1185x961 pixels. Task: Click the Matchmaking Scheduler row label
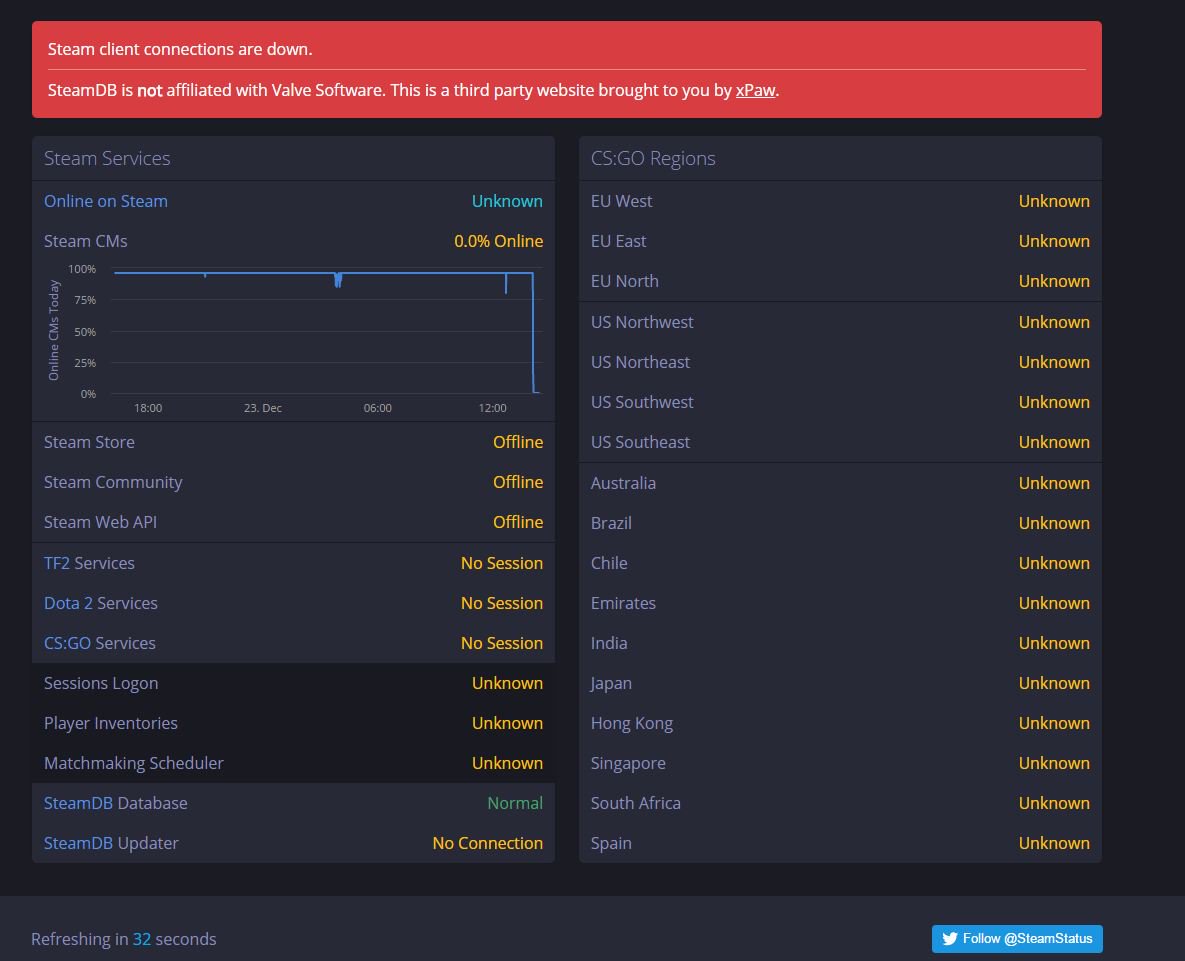[x=134, y=763]
